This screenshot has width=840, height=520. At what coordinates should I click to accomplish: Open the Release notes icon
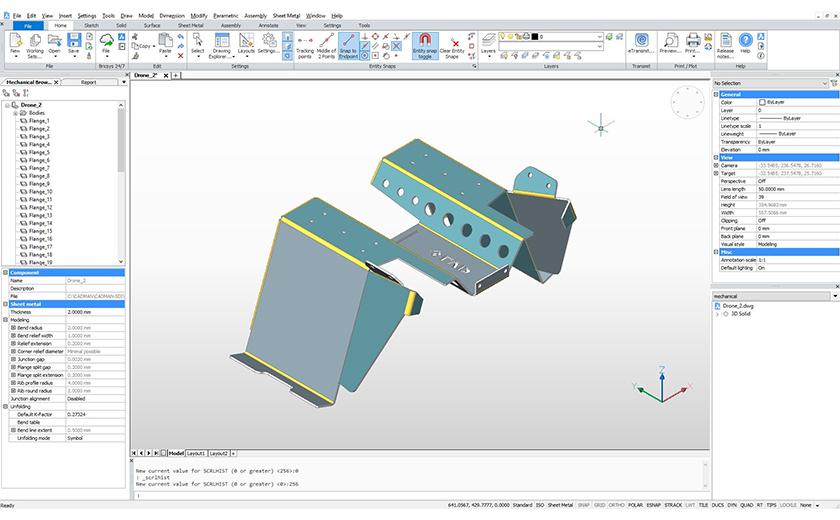(x=724, y=43)
